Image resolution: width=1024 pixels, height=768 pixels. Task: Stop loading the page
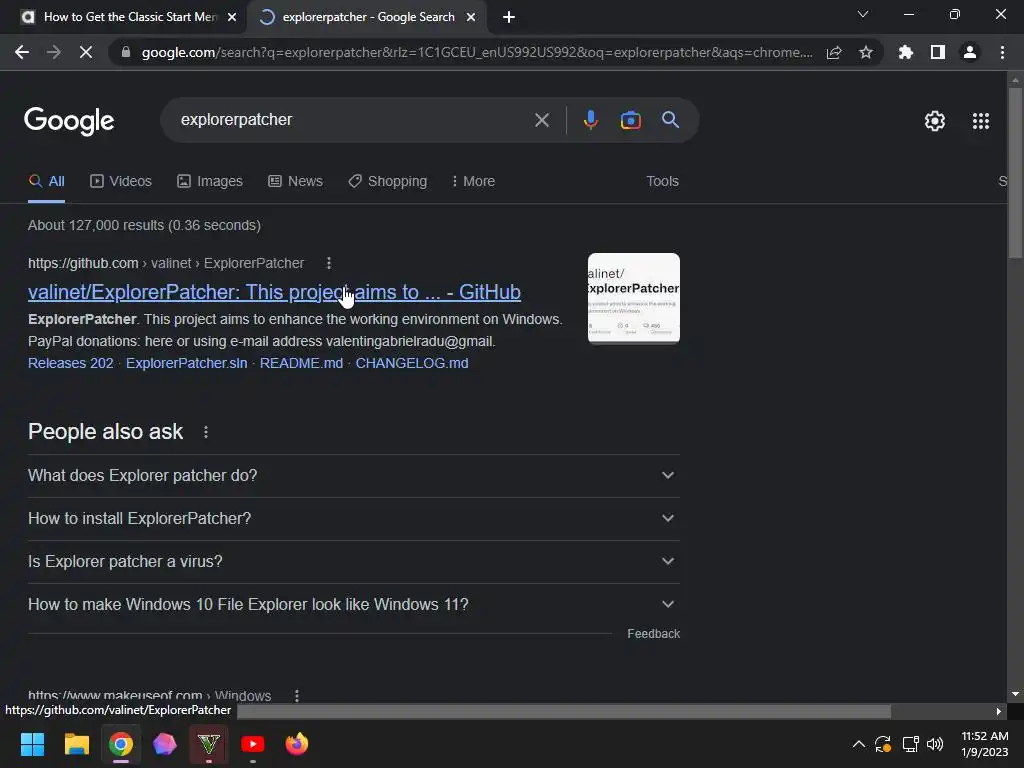point(86,52)
